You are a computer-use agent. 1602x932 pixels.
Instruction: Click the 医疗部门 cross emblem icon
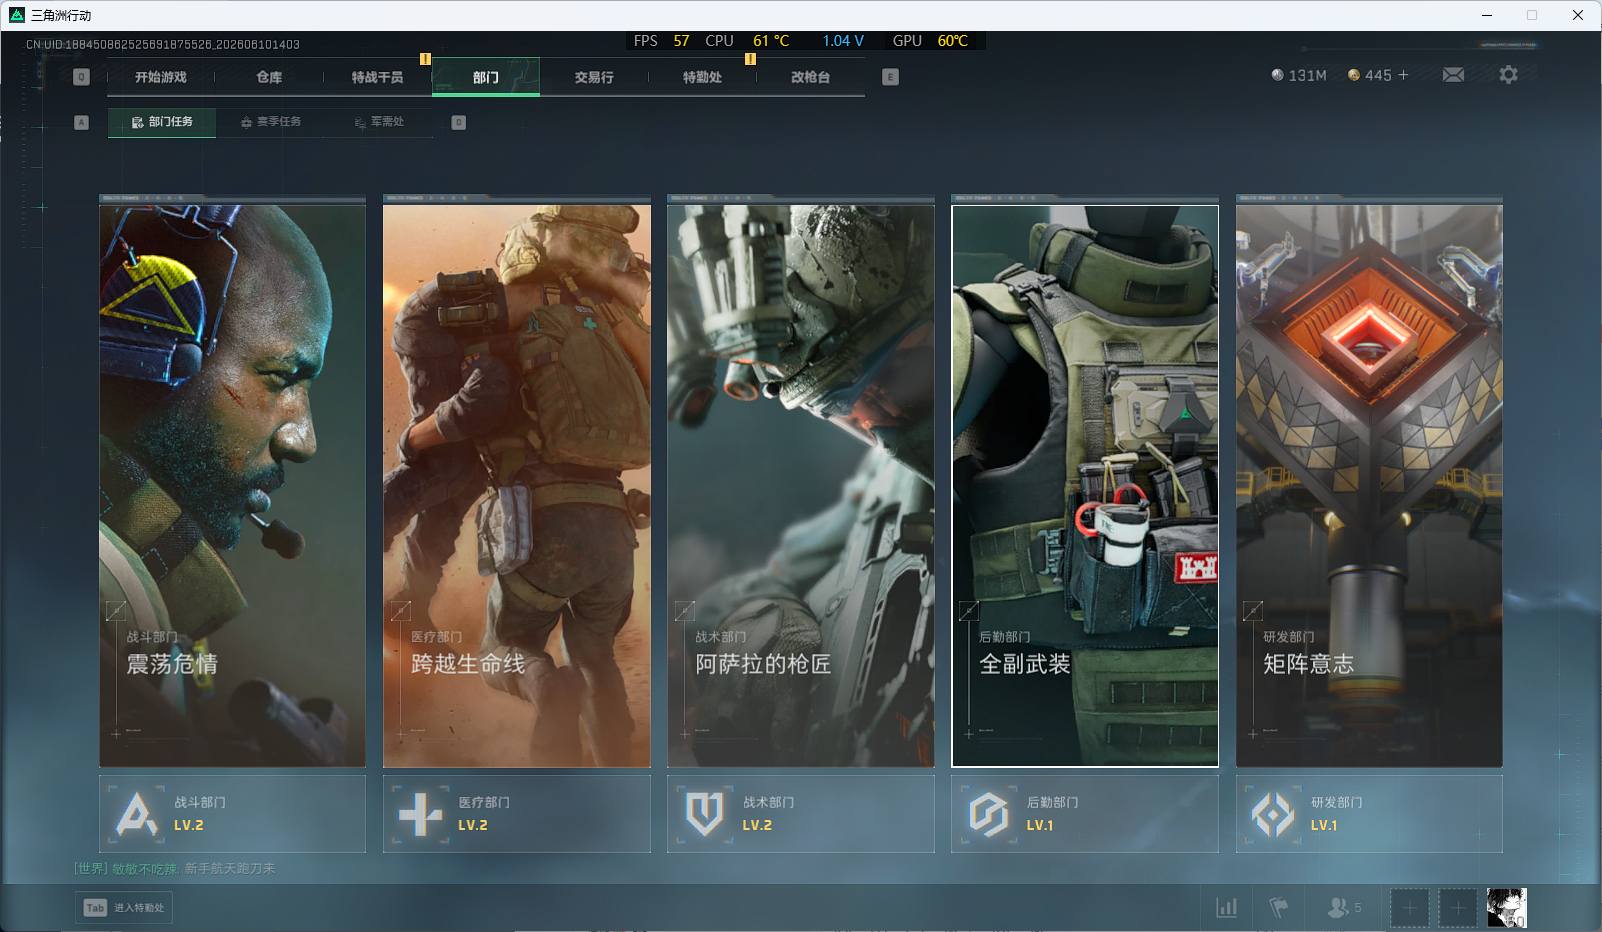pos(420,814)
